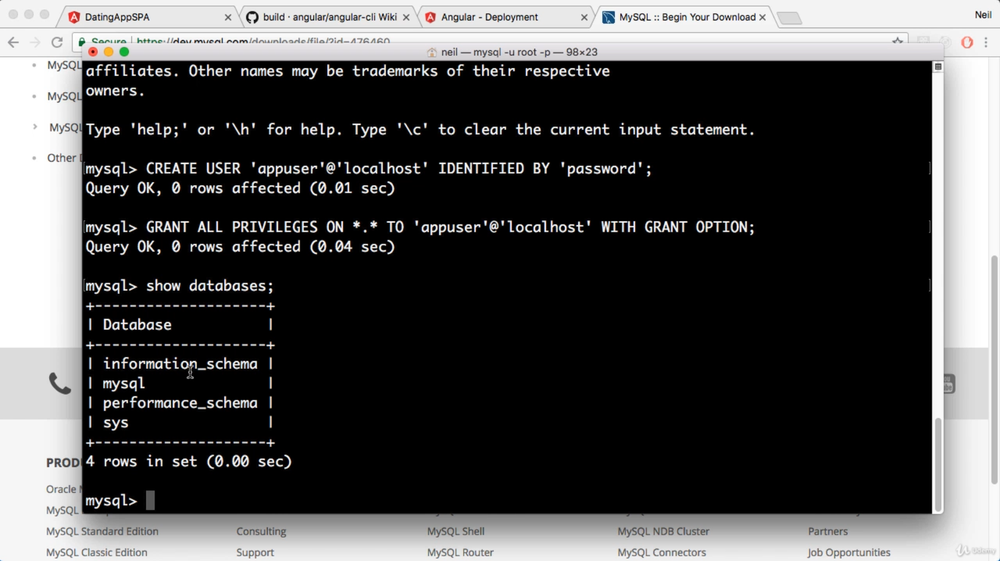
Task: Go back in browser history
Action: (13, 42)
